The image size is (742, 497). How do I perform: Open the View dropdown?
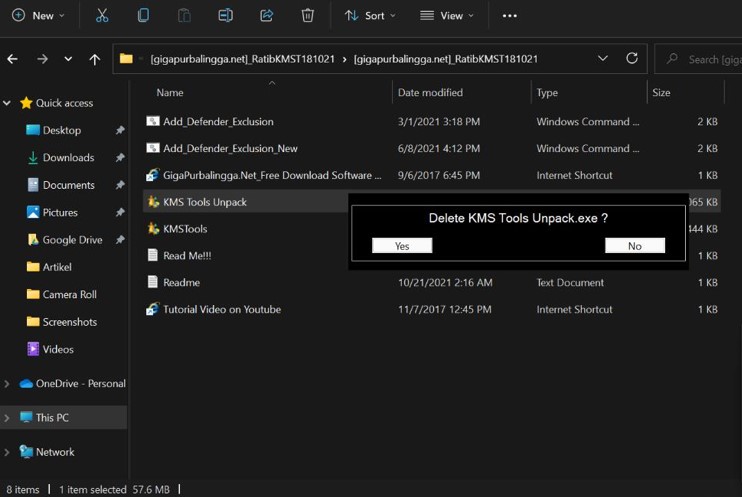tap(446, 16)
